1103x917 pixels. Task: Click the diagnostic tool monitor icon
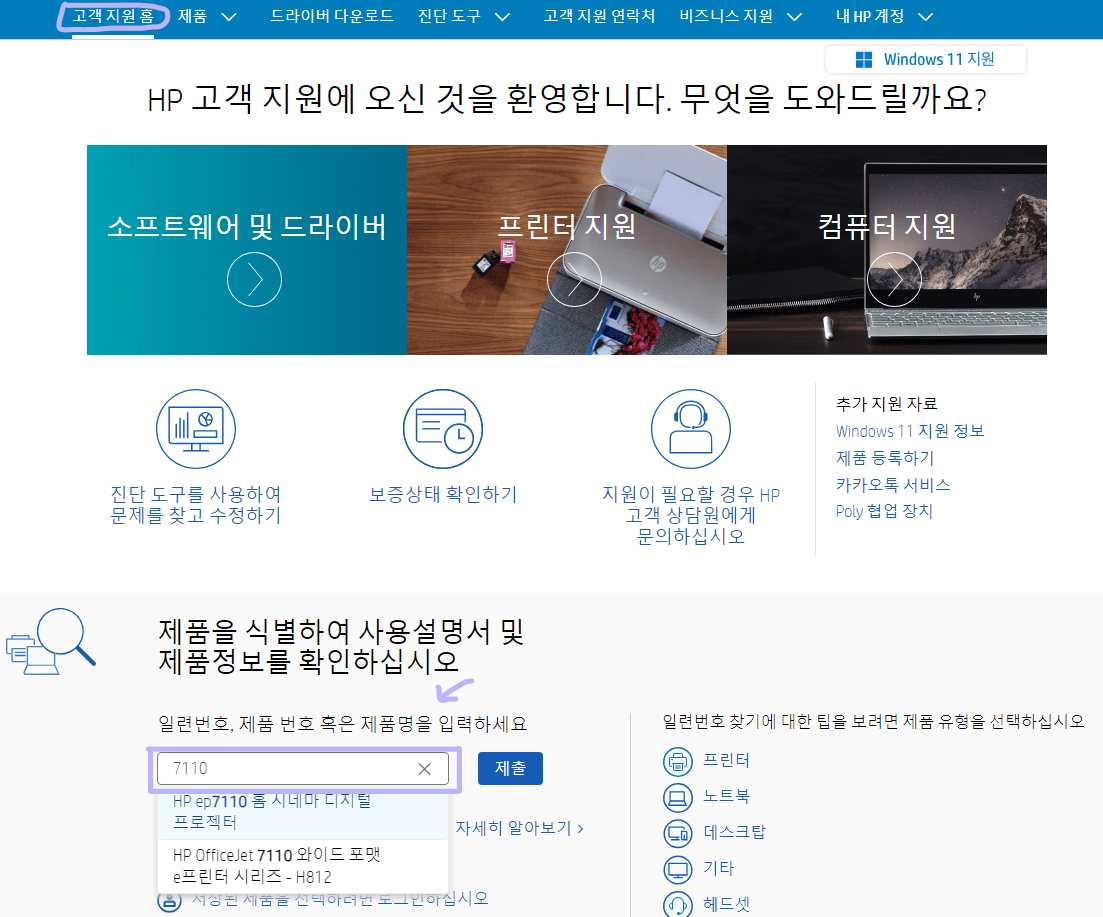pyautogui.click(x=196, y=429)
